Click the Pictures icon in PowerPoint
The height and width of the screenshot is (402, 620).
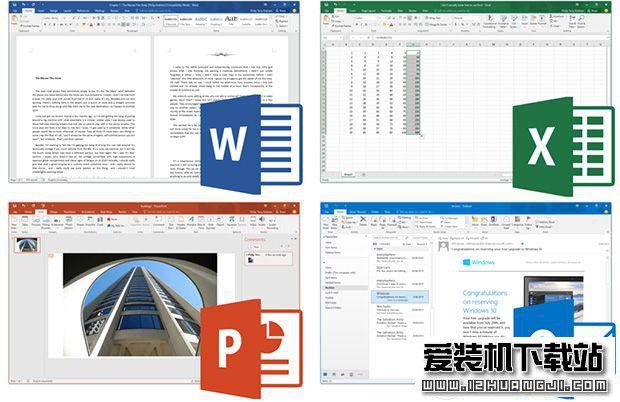pos(36,222)
